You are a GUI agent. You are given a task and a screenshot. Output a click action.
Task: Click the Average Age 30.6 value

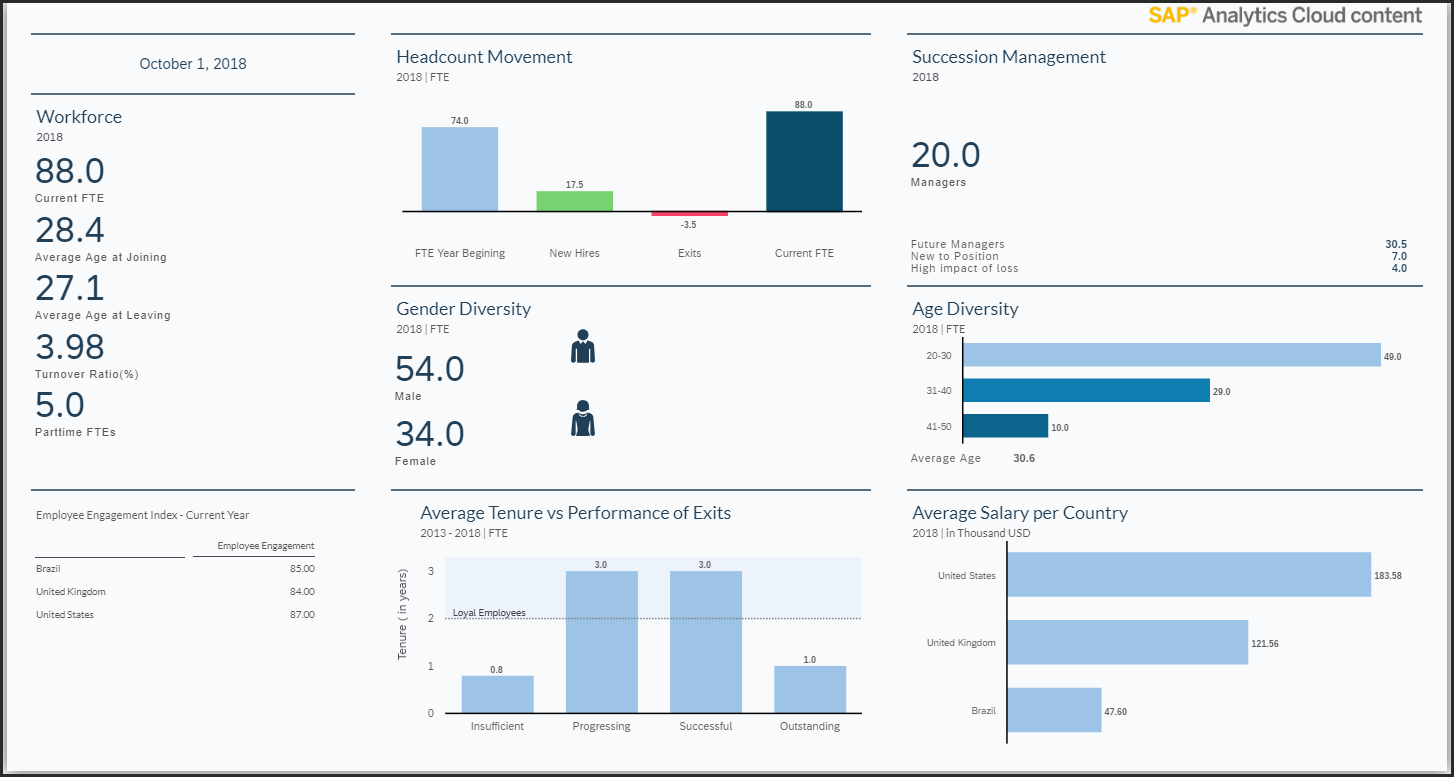(1024, 458)
